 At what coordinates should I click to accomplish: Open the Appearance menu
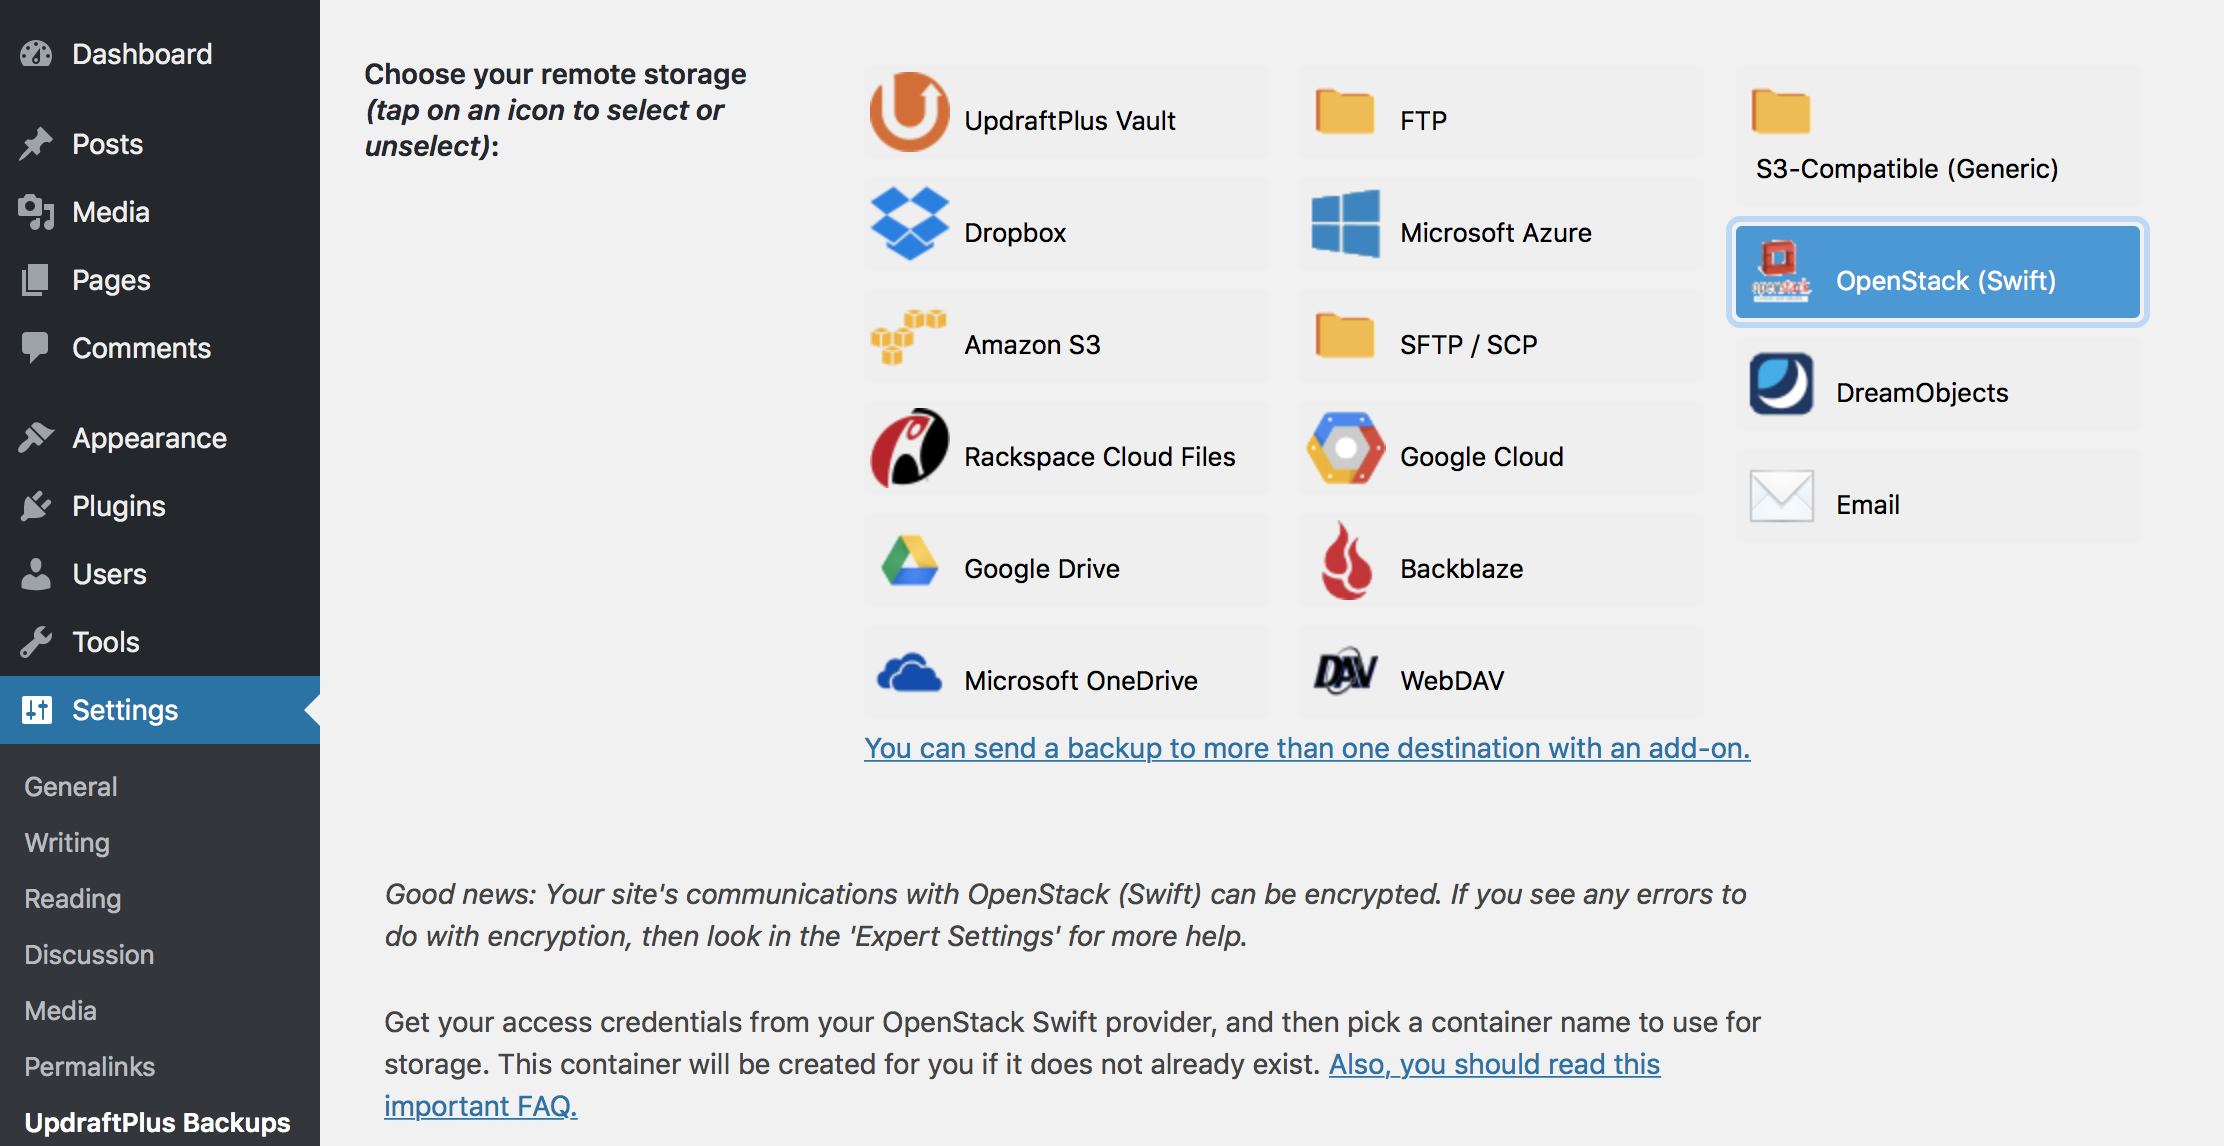(x=160, y=438)
